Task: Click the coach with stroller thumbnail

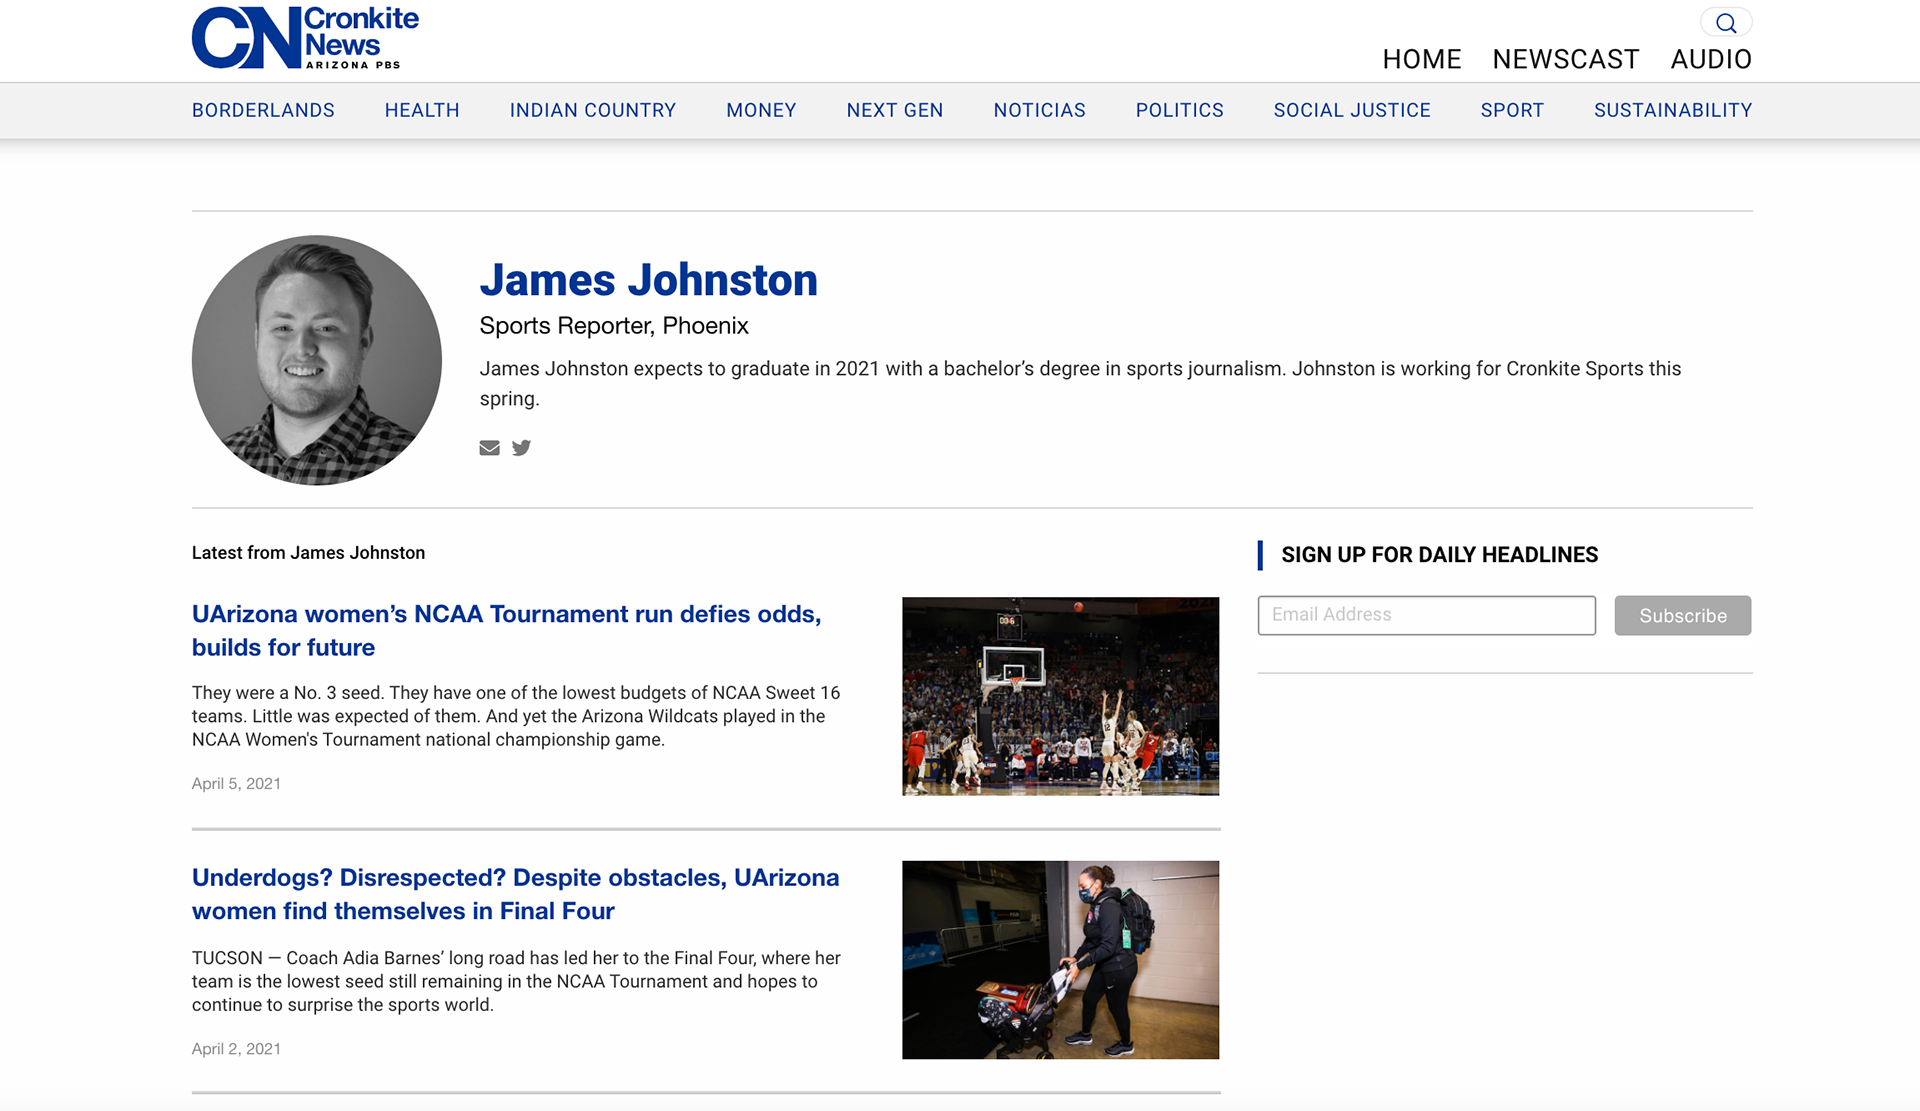Action: coord(1060,960)
